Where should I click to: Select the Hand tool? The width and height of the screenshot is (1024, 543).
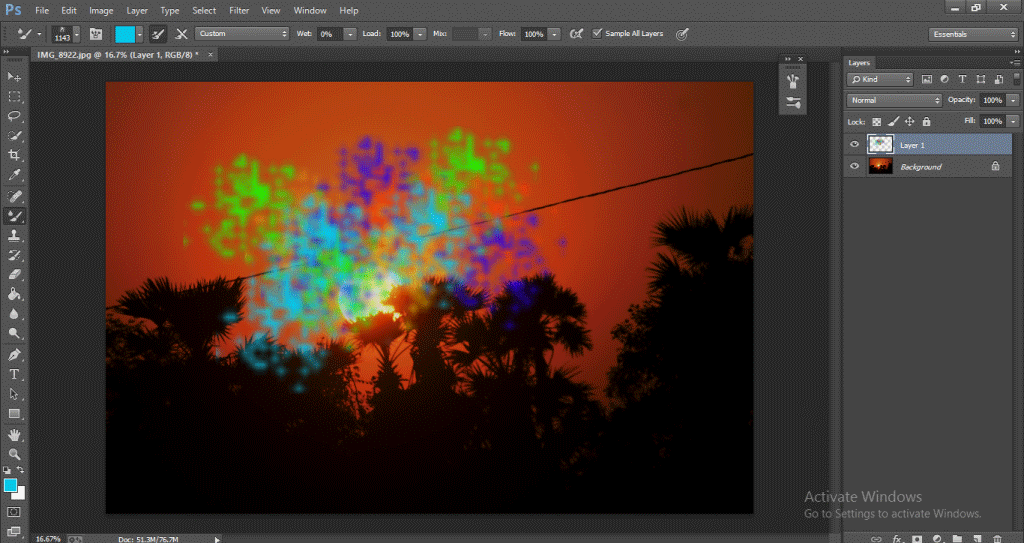tap(15, 435)
